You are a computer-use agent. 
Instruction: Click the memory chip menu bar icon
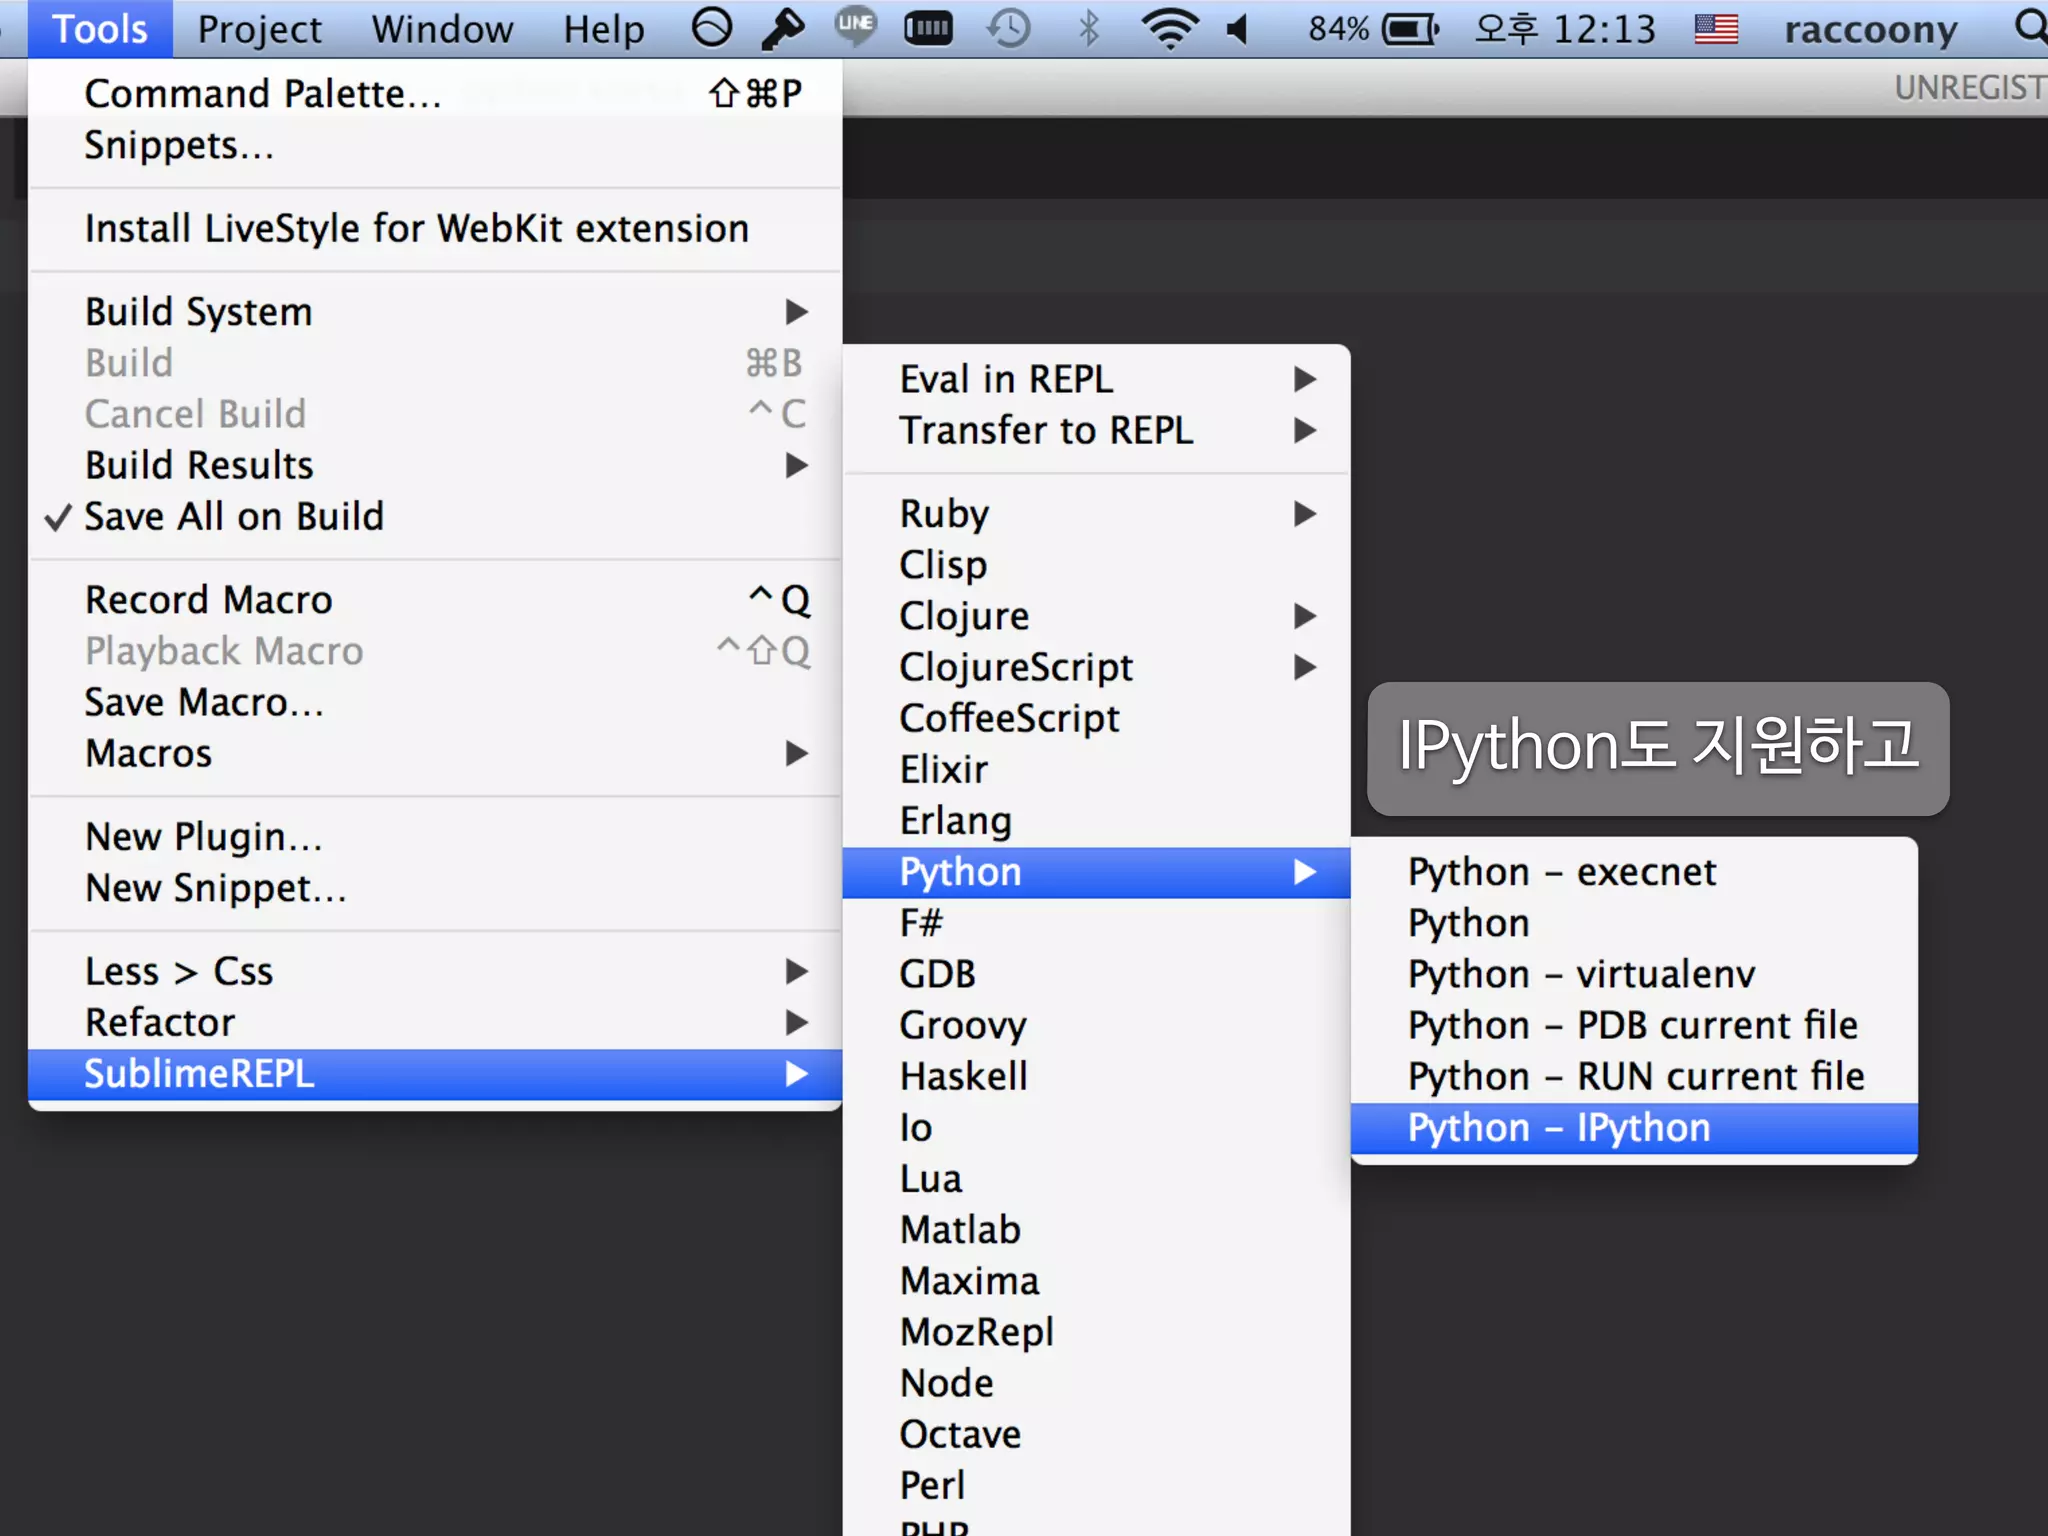coord(928,29)
